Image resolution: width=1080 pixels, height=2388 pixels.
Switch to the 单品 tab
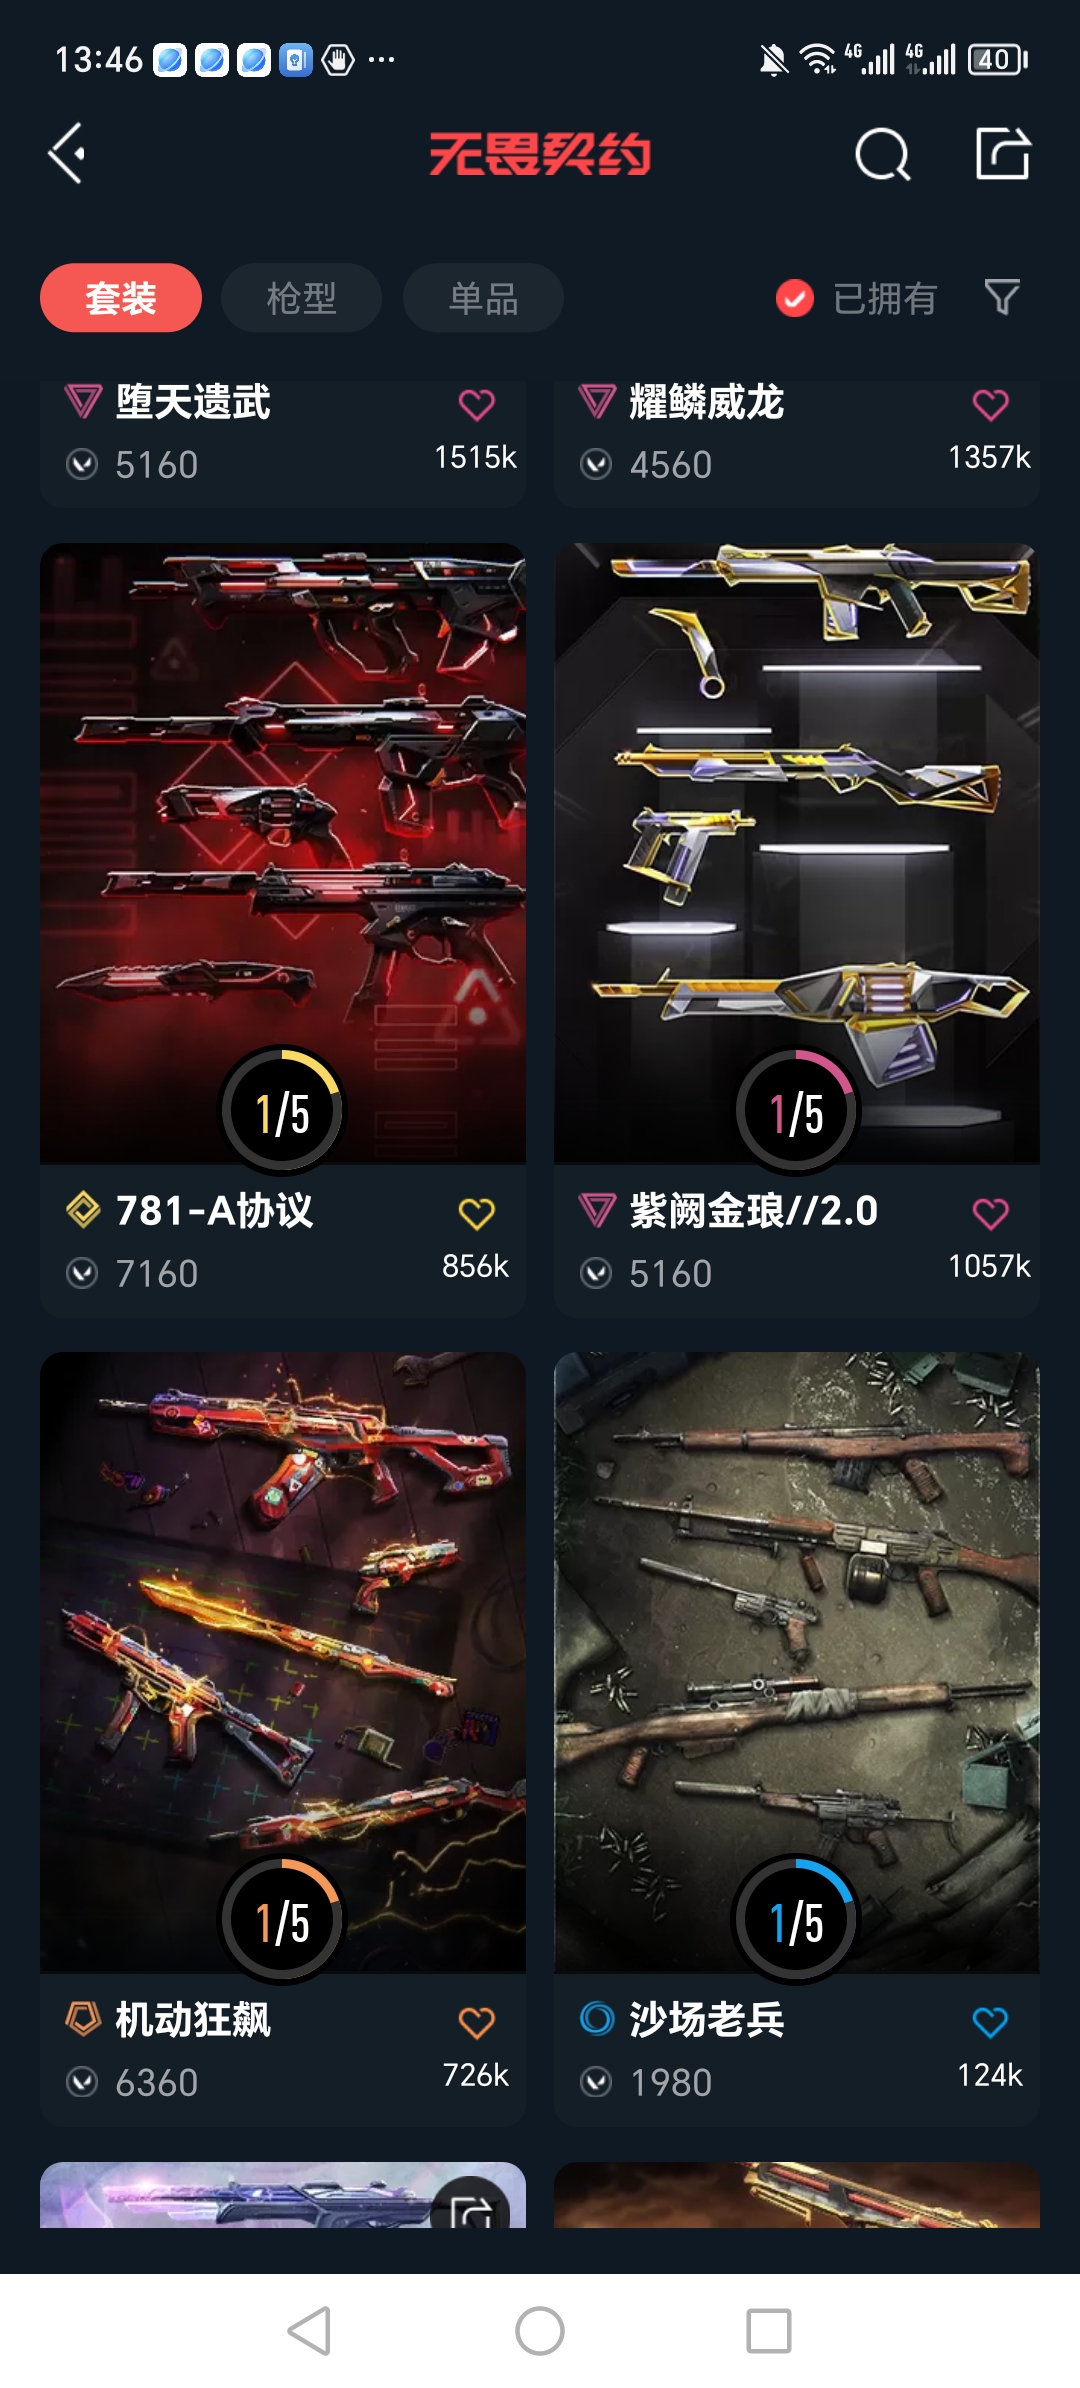[483, 298]
